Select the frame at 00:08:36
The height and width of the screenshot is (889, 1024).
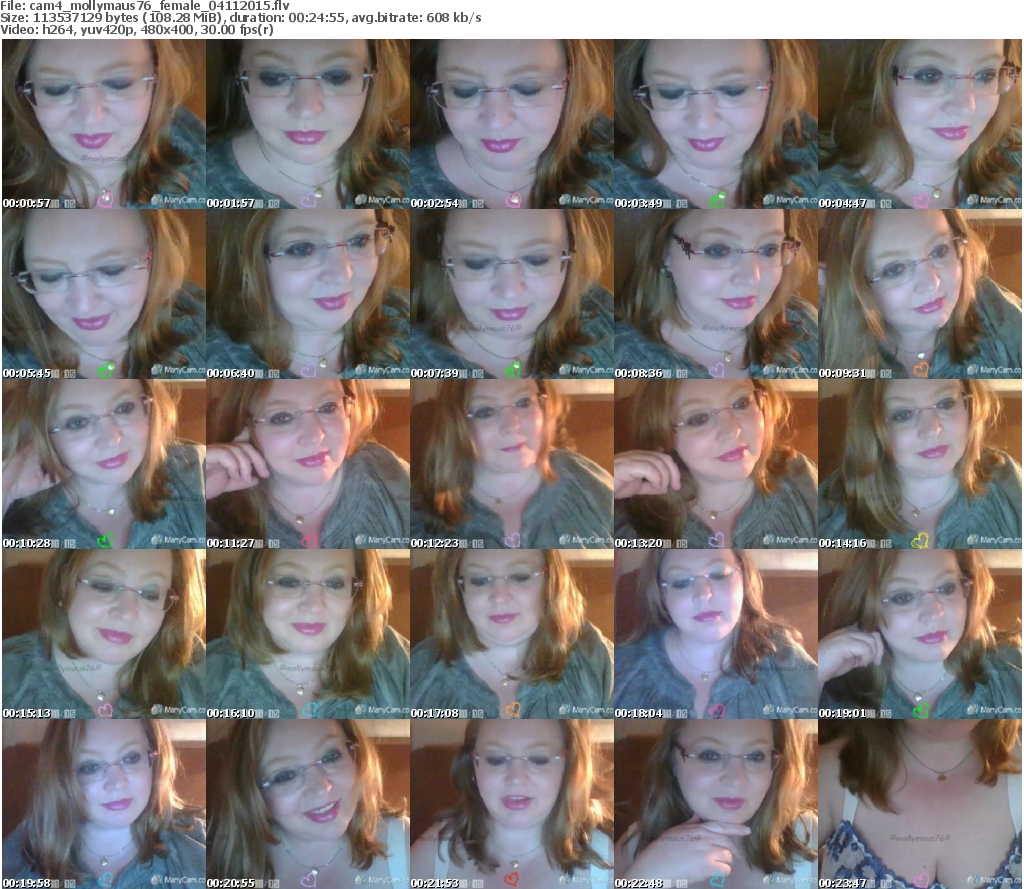point(716,294)
